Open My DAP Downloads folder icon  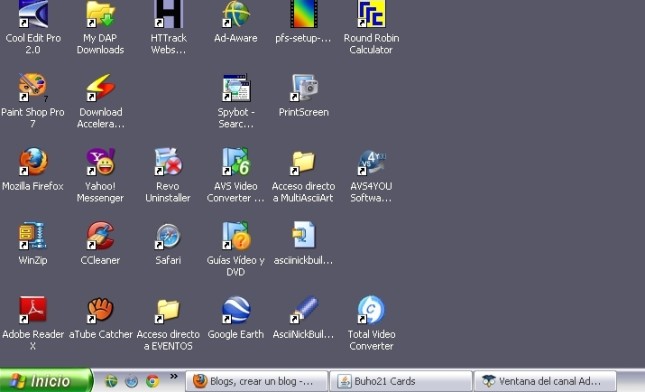100,14
